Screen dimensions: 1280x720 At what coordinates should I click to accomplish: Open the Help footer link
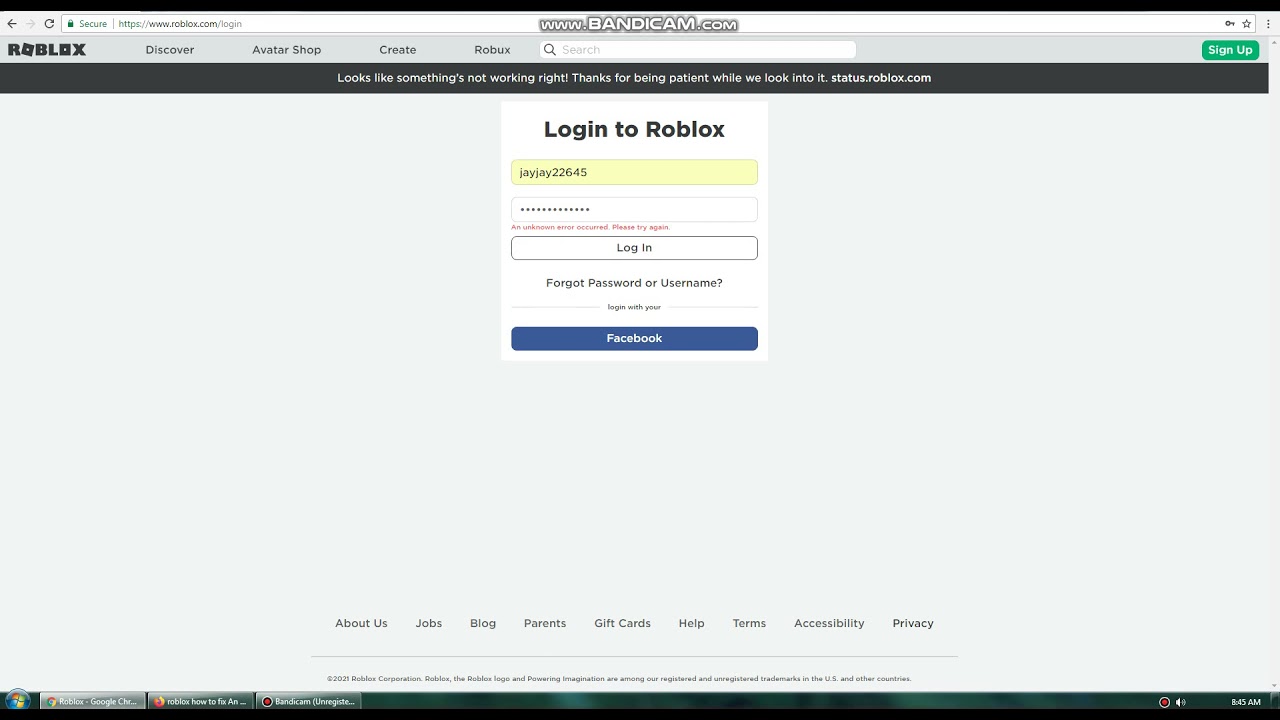click(691, 623)
